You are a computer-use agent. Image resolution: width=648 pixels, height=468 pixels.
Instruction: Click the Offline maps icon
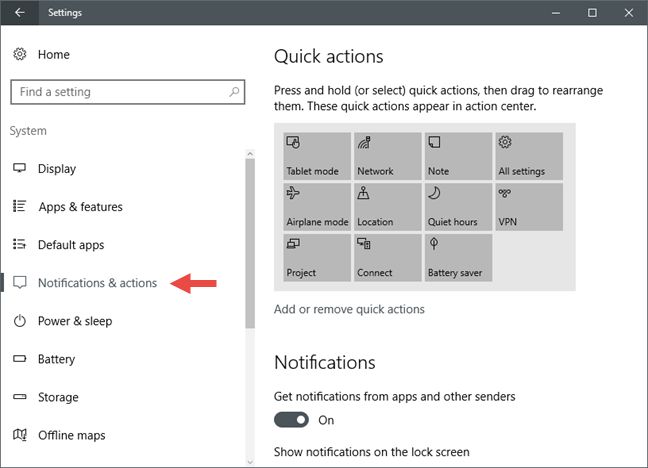(19, 435)
